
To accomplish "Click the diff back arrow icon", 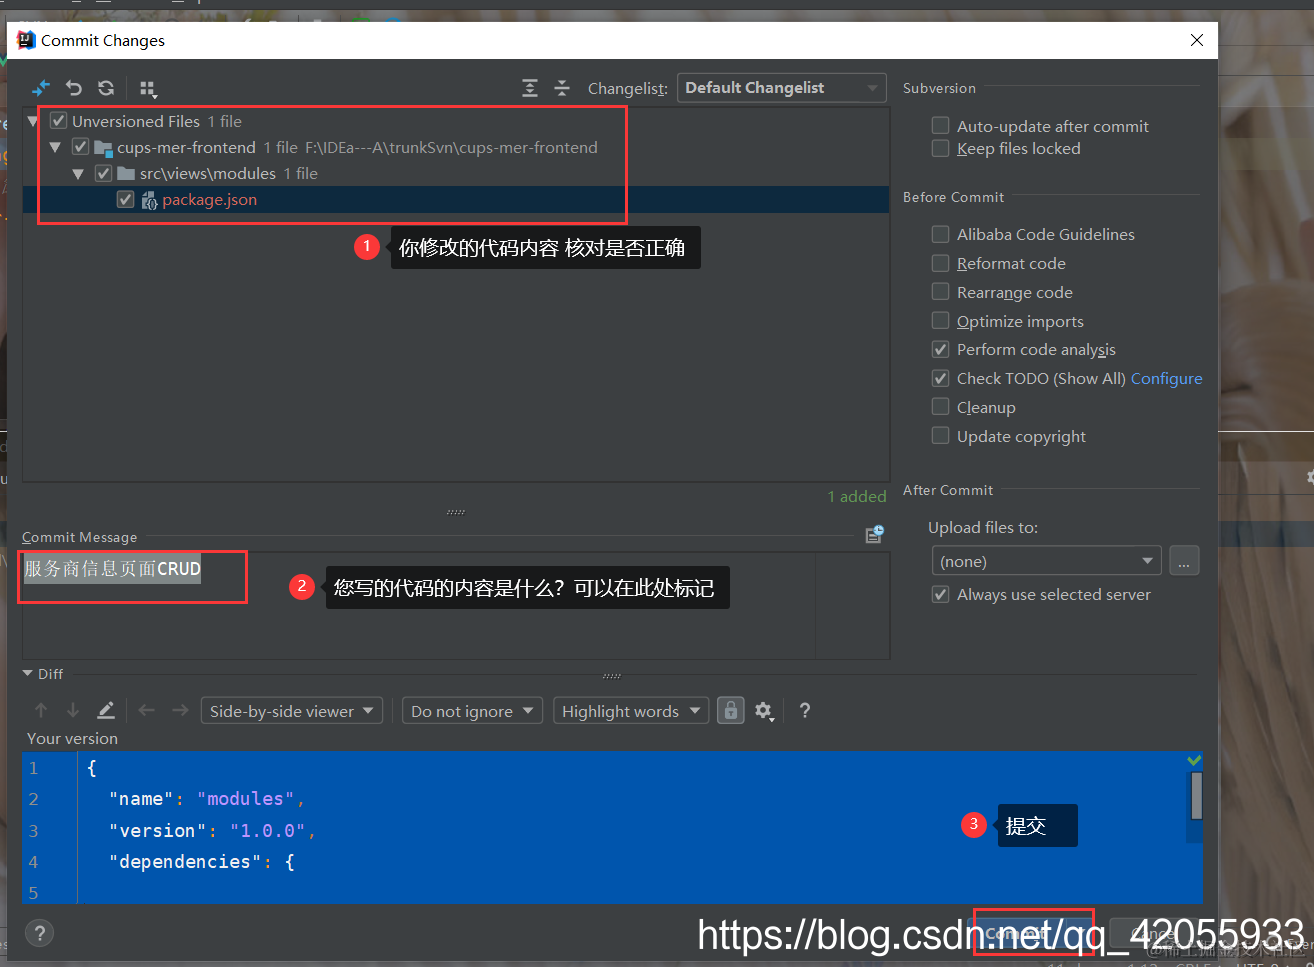I will (147, 710).
